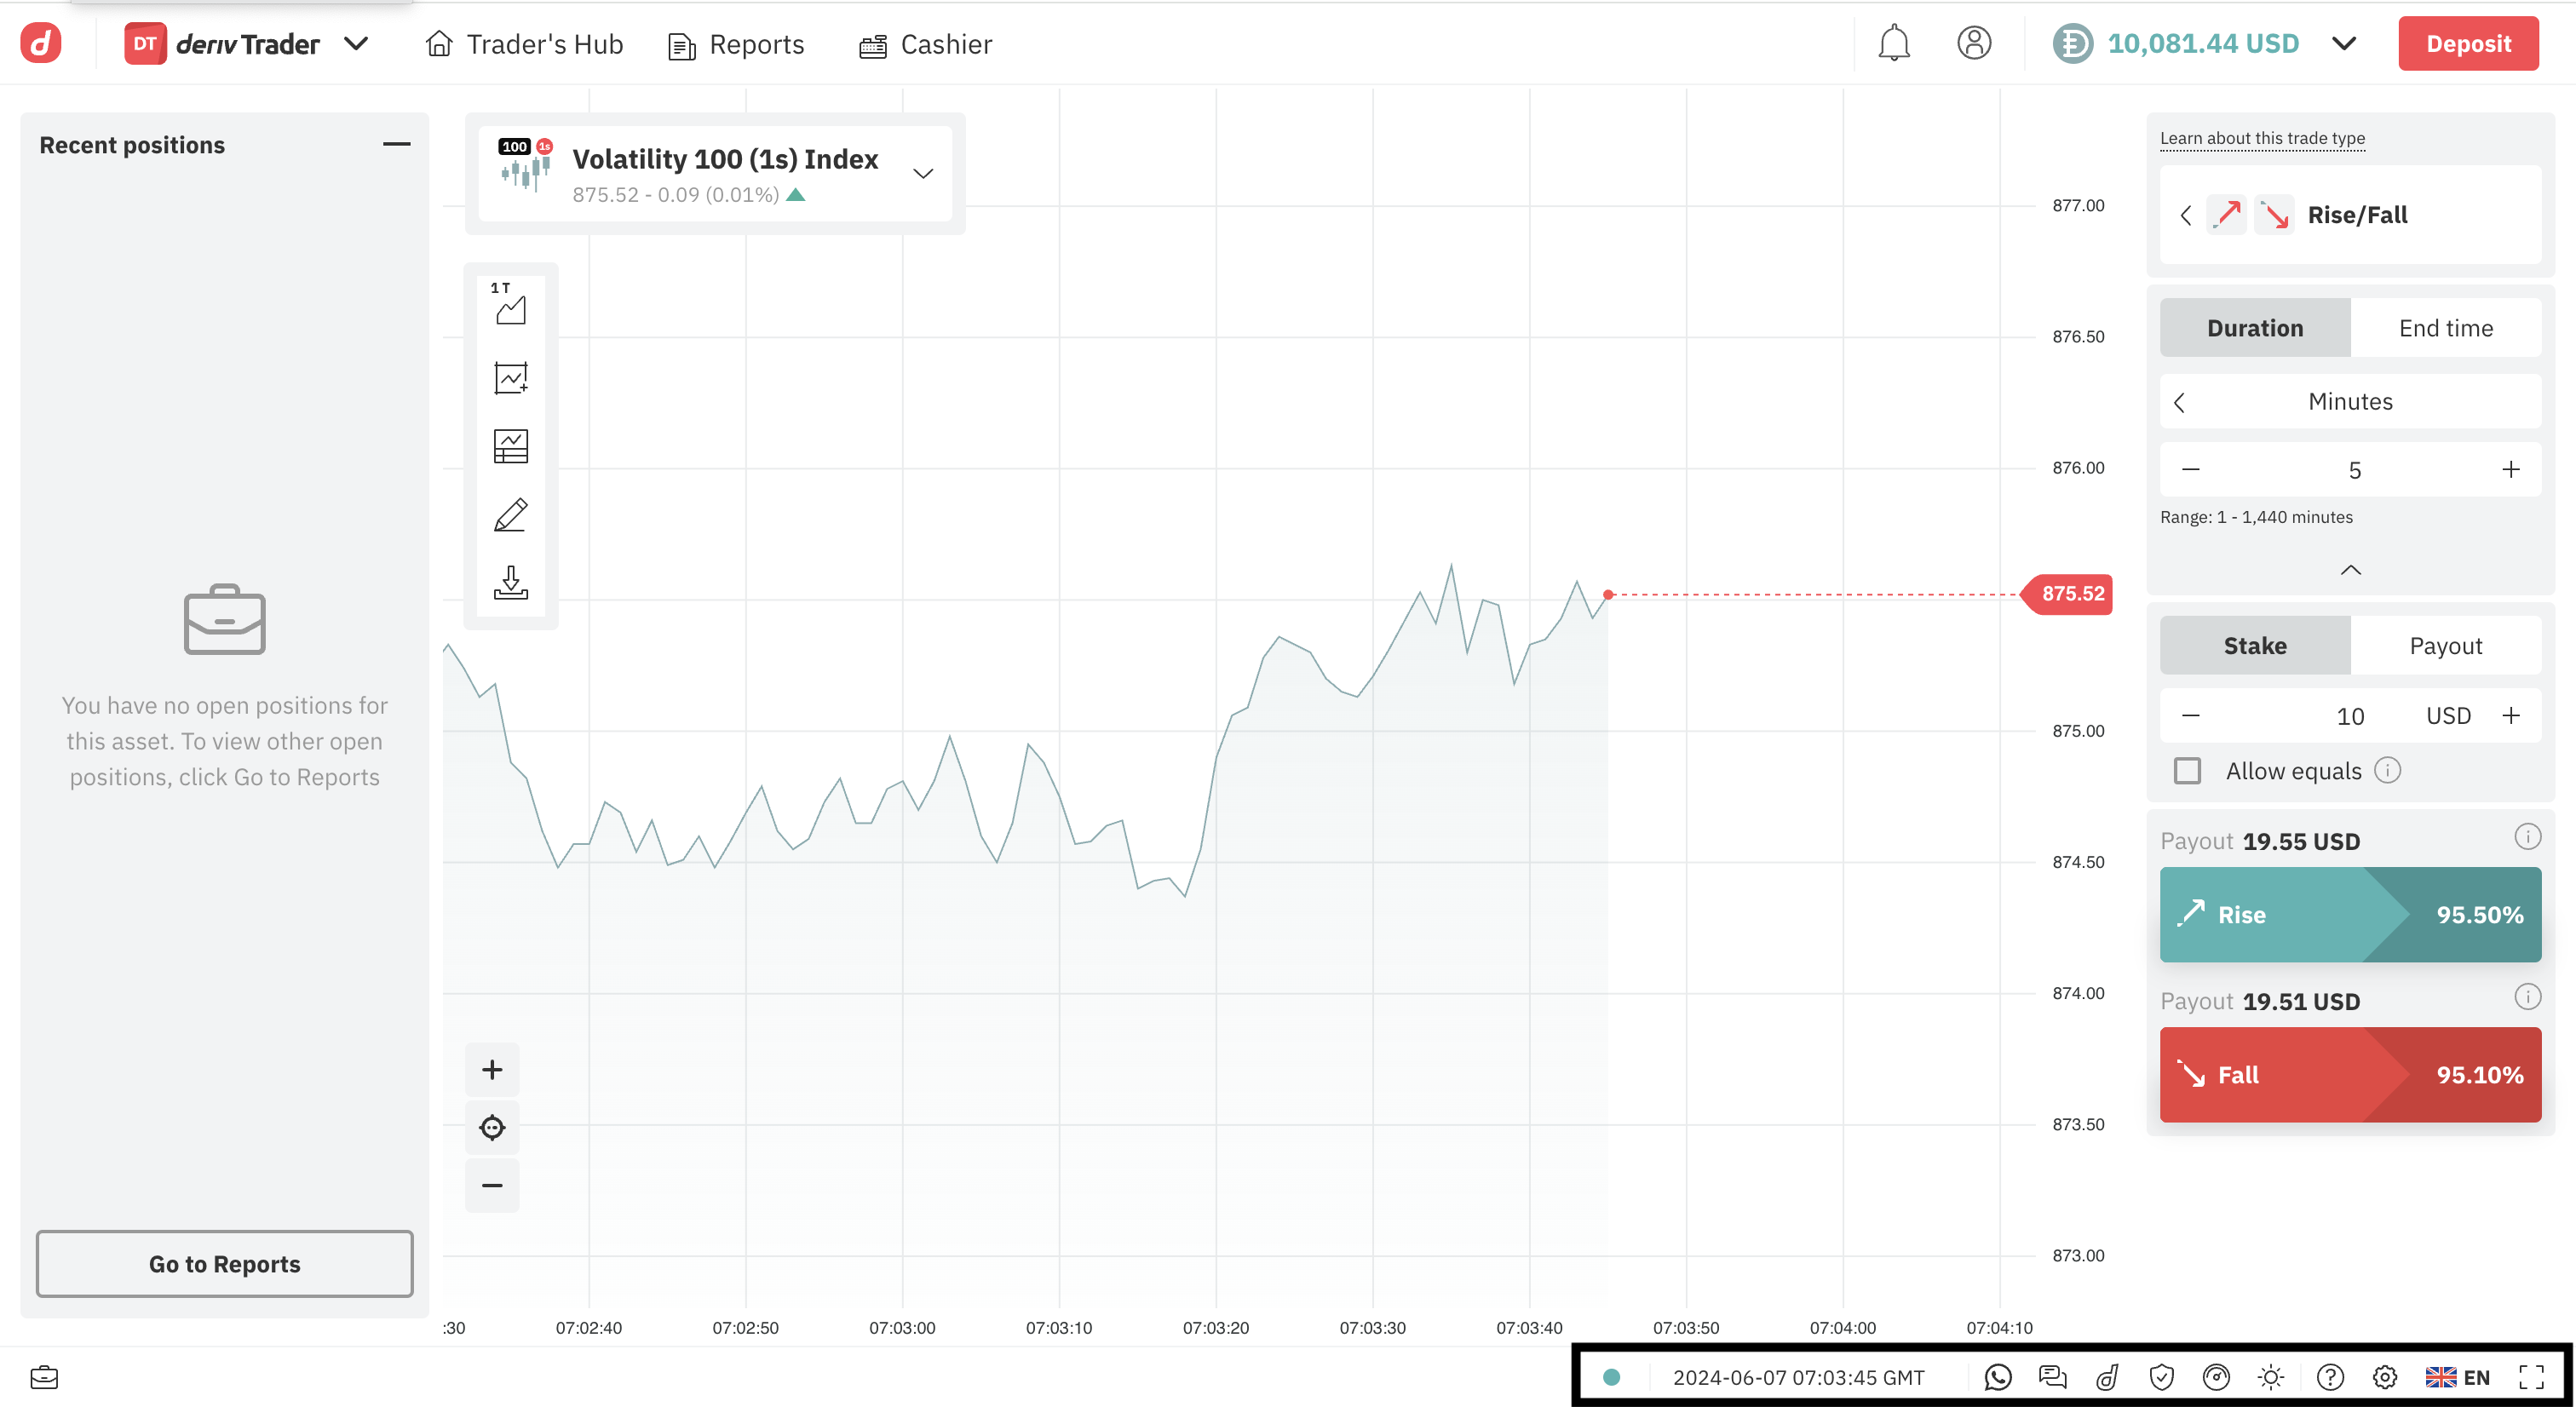Expand the account balance dropdown

point(2344,44)
